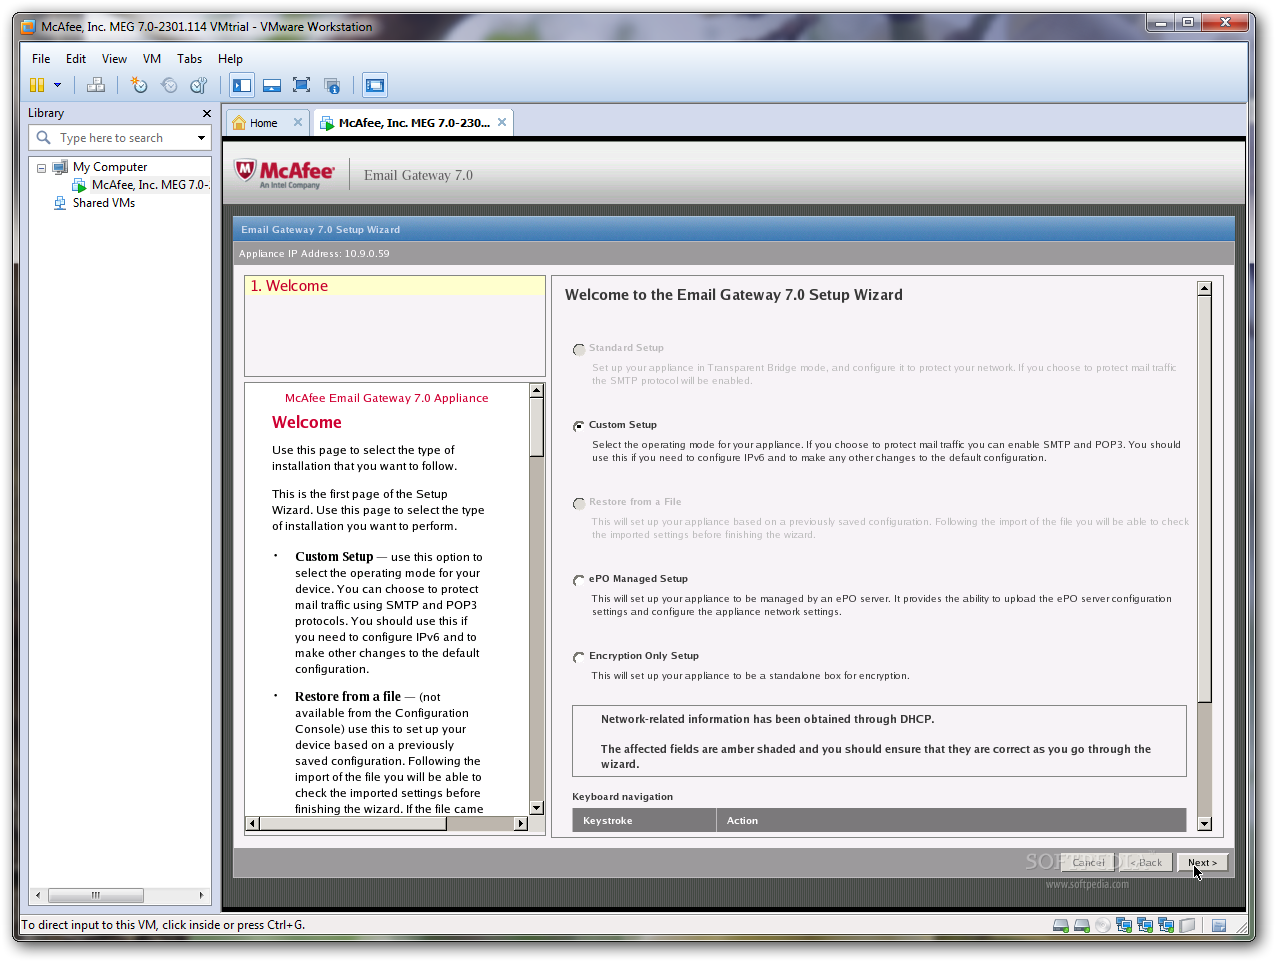
Task: Select My Computer in the library
Action: [x=110, y=167]
